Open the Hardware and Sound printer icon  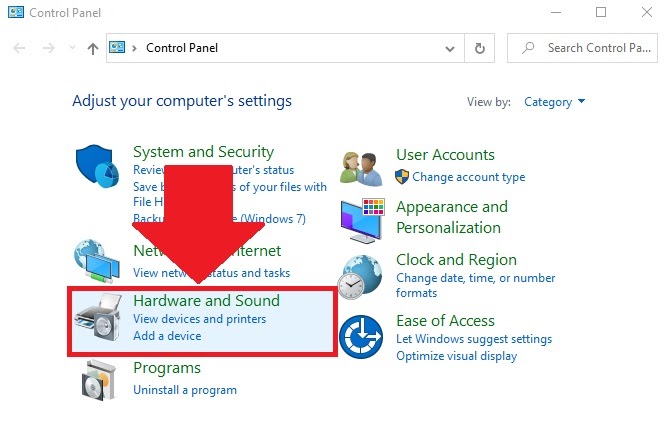point(98,320)
